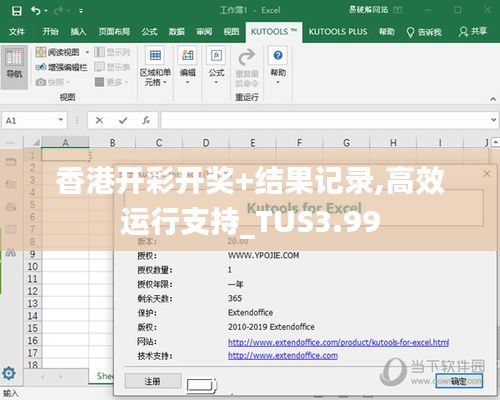500x400 pixels.
Task: Click the select all corner triangle
Action: coord(35,143)
